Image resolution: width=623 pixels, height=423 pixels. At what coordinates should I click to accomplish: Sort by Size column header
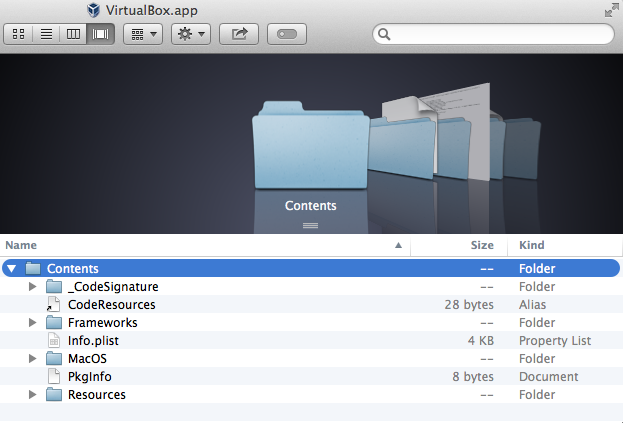click(459, 245)
